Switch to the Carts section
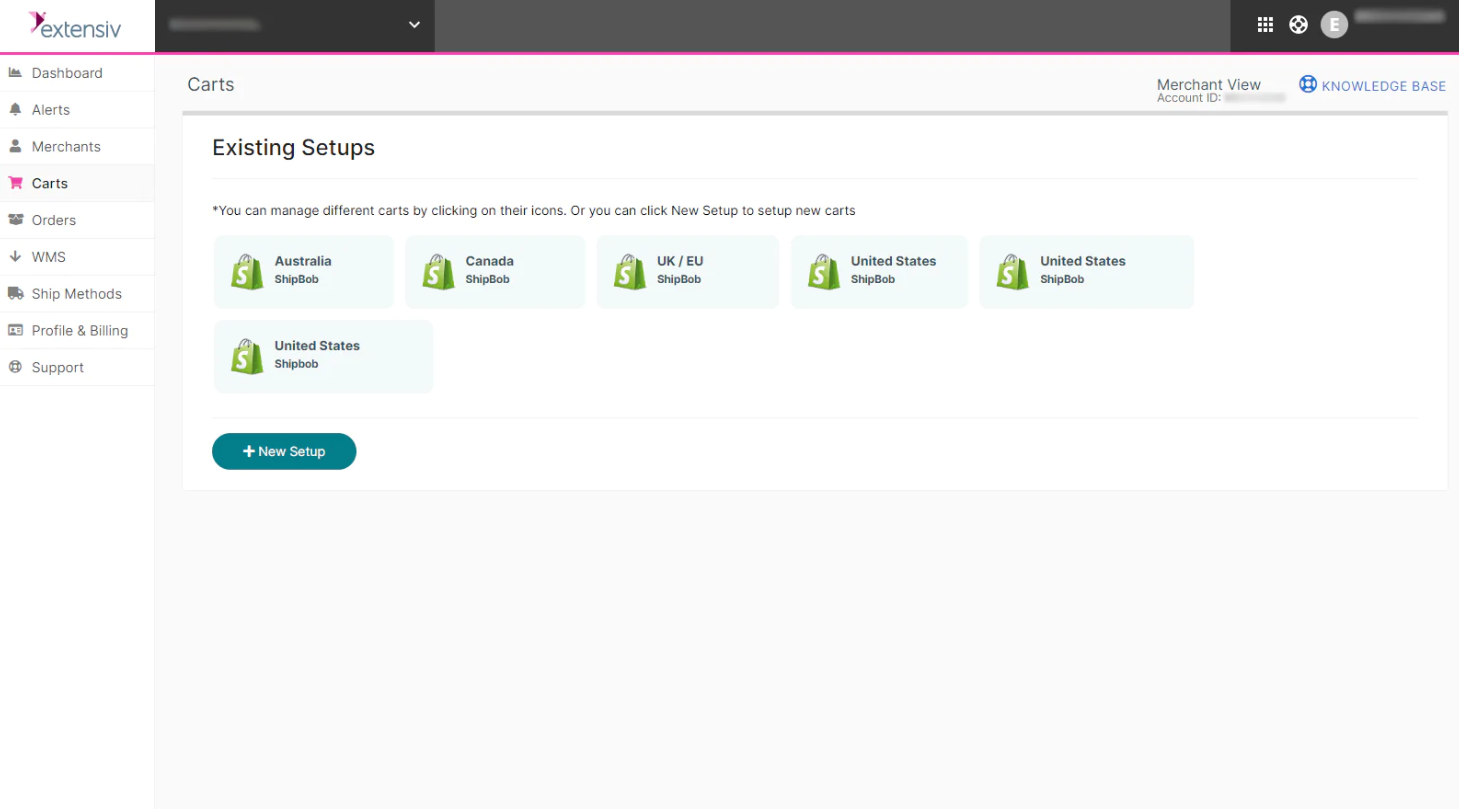The width and height of the screenshot is (1459, 809). 49,182
